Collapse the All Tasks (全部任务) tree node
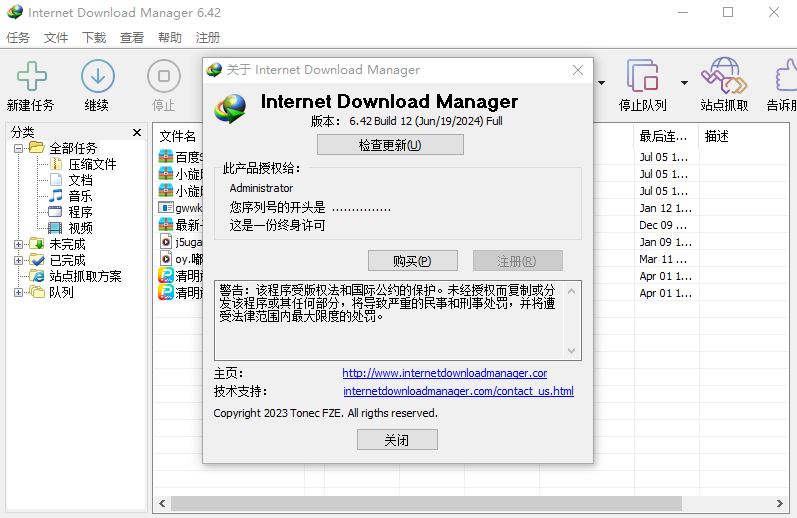This screenshot has height=518, width=797. tap(18, 148)
